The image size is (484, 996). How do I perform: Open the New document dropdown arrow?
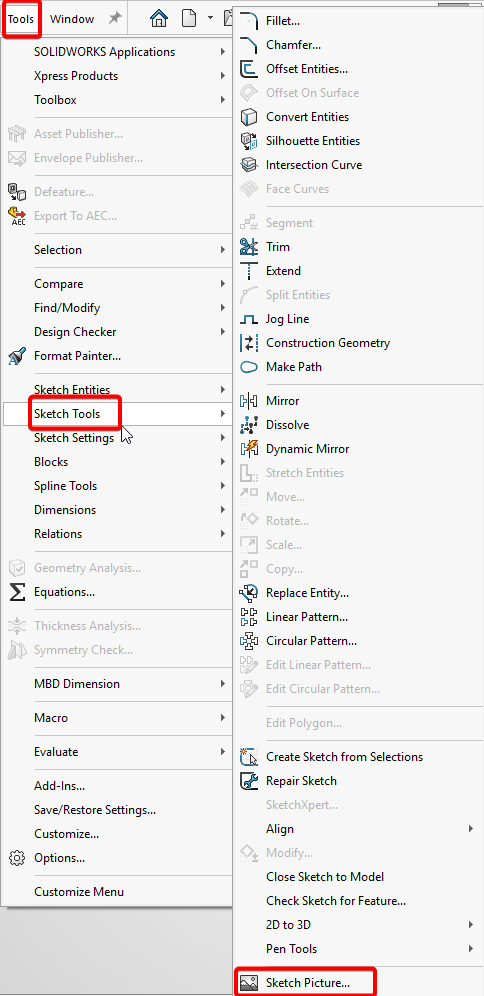pos(210,18)
